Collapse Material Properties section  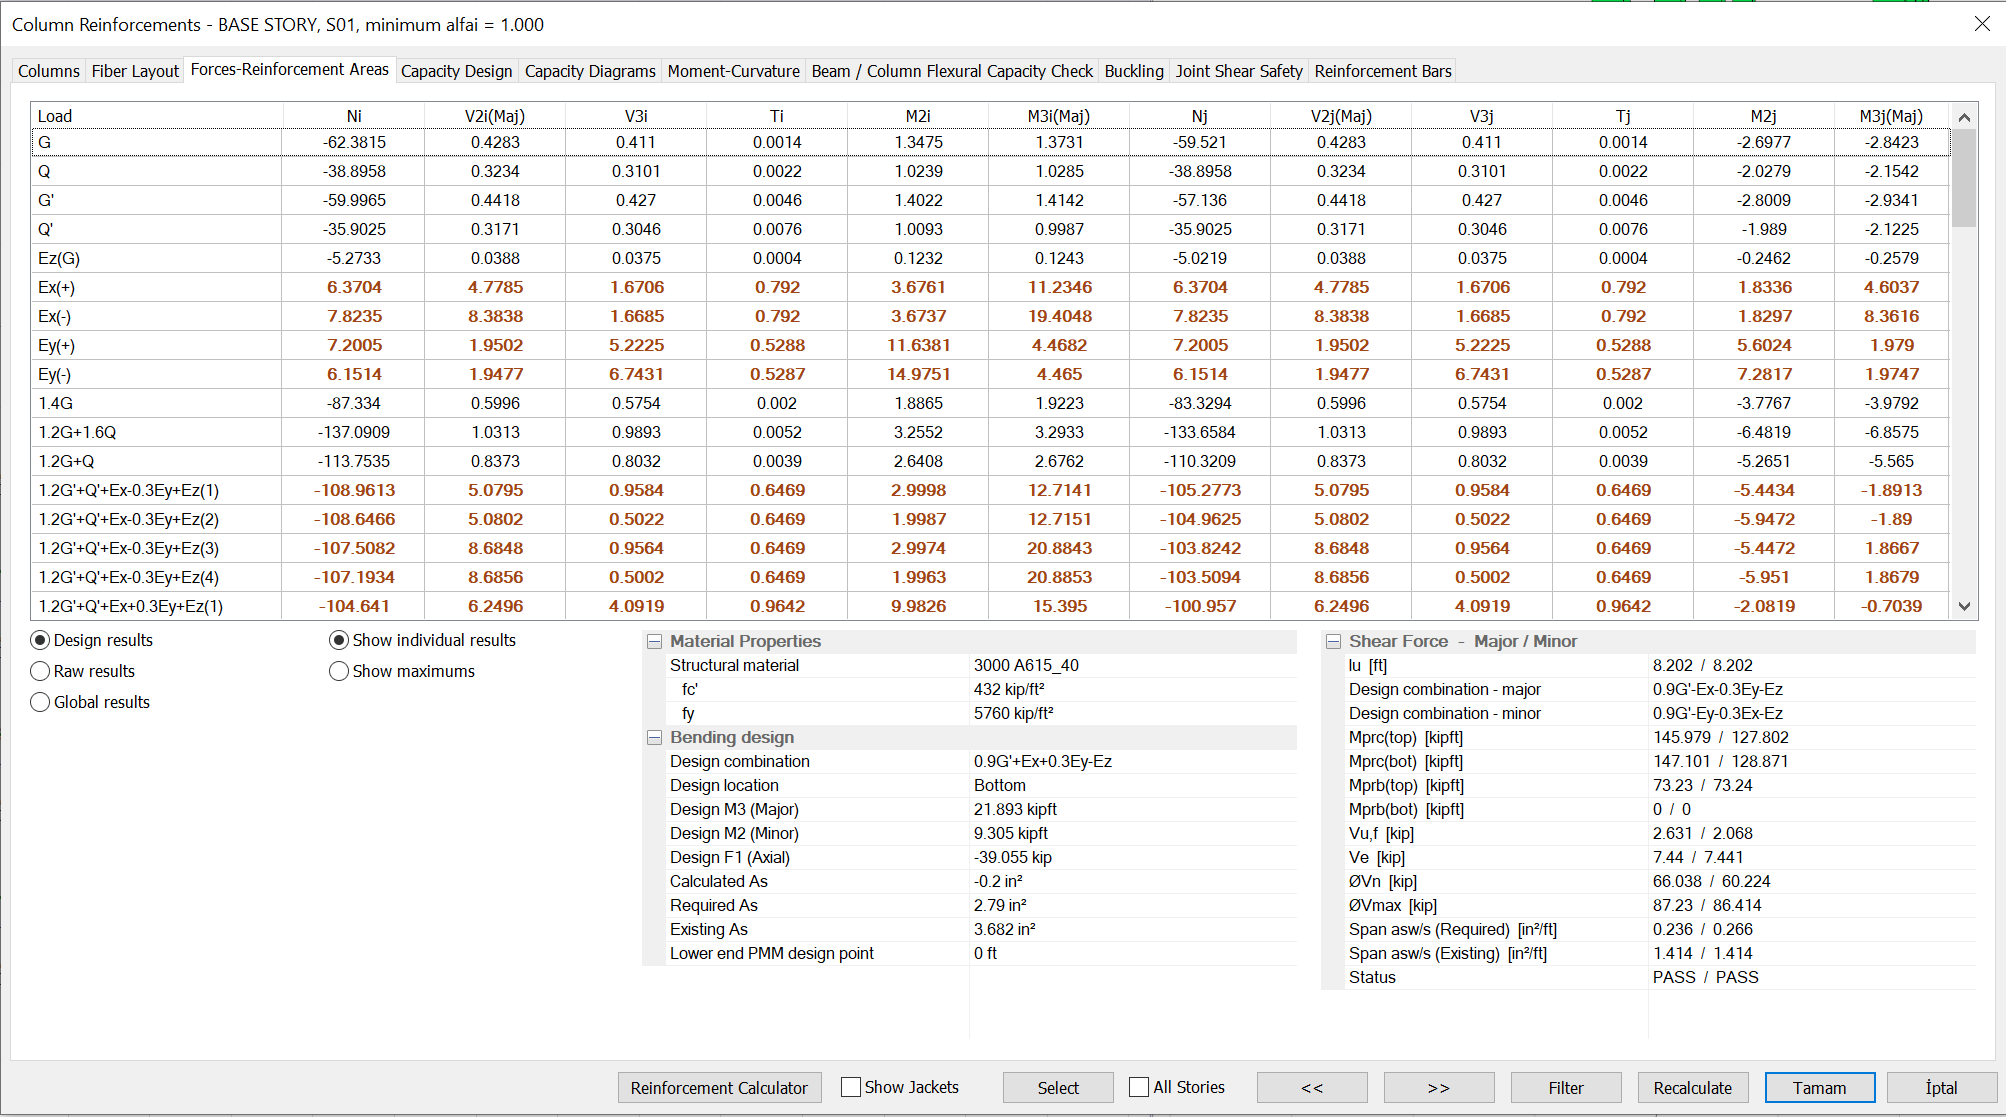(x=655, y=642)
